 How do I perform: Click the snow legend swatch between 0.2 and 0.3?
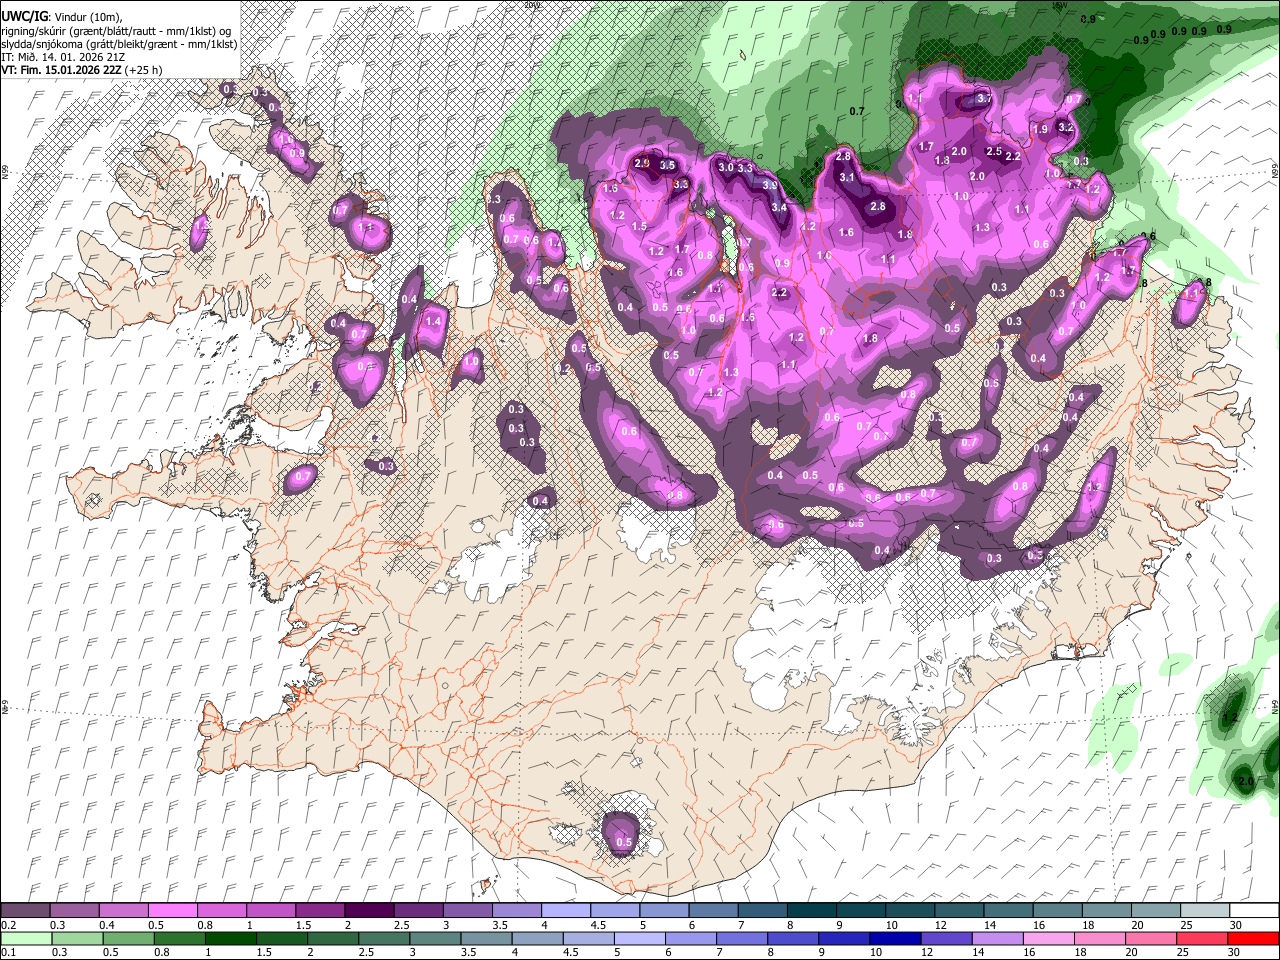coord(25,911)
